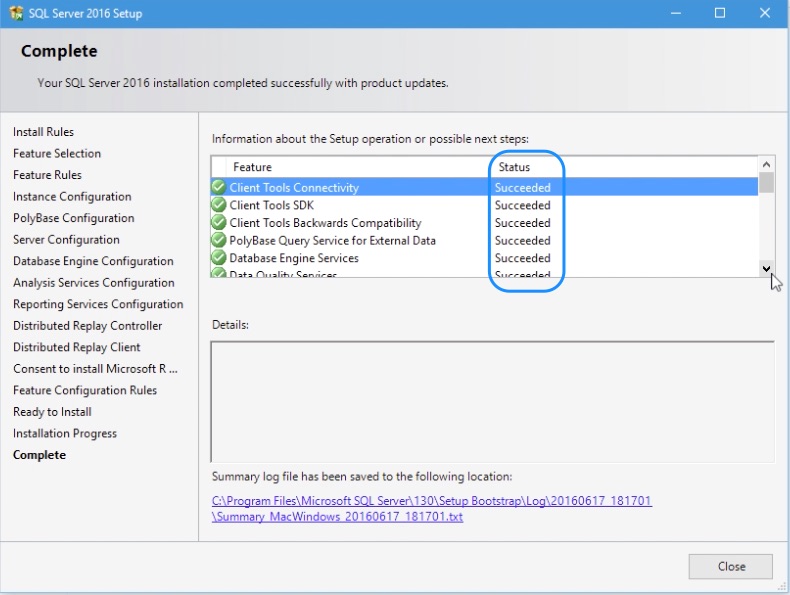Click Installation Progress step
790x595 pixels.
(64, 433)
